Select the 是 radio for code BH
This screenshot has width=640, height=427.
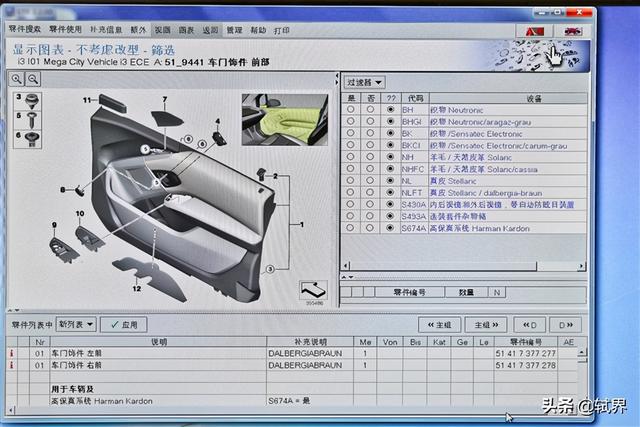point(350,109)
